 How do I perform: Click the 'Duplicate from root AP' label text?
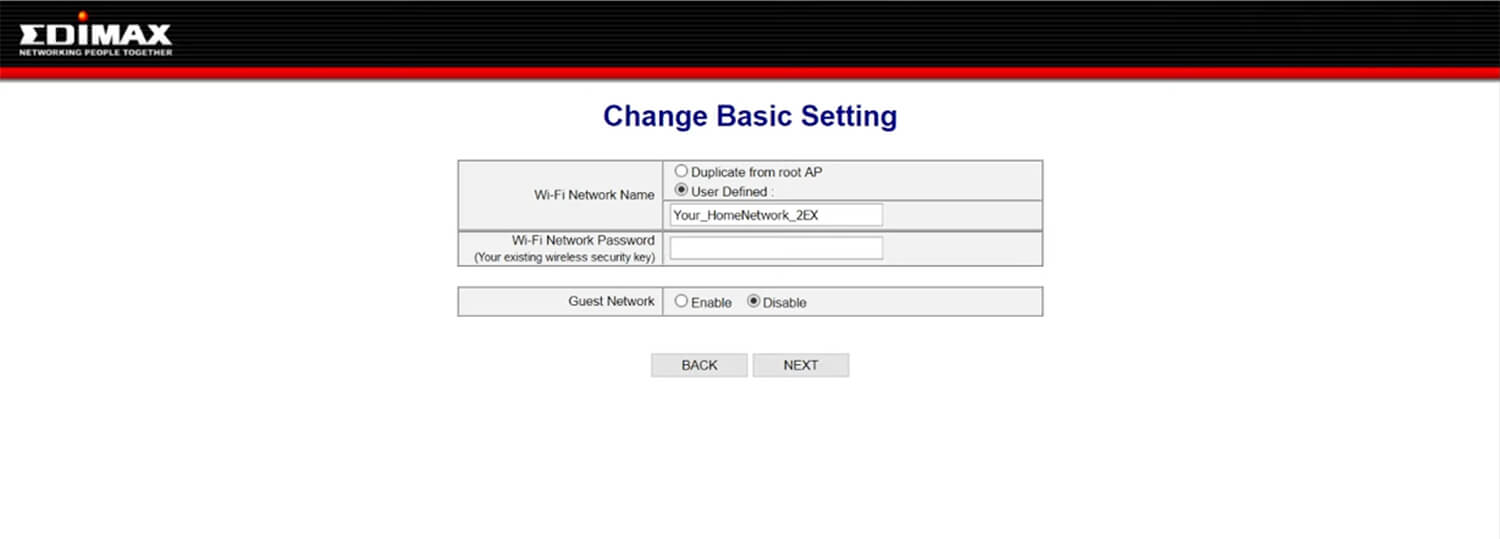(756, 172)
